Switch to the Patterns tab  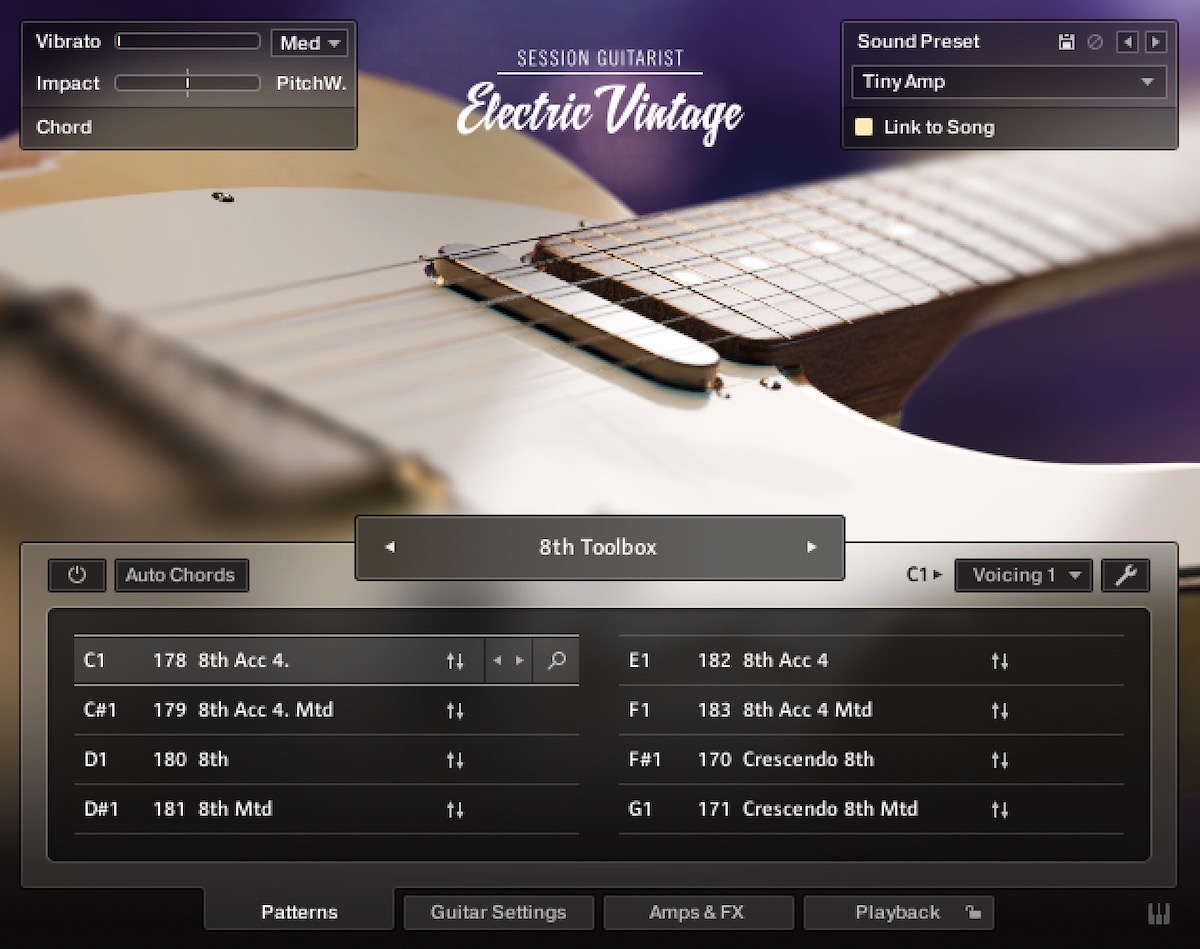pyautogui.click(x=299, y=912)
